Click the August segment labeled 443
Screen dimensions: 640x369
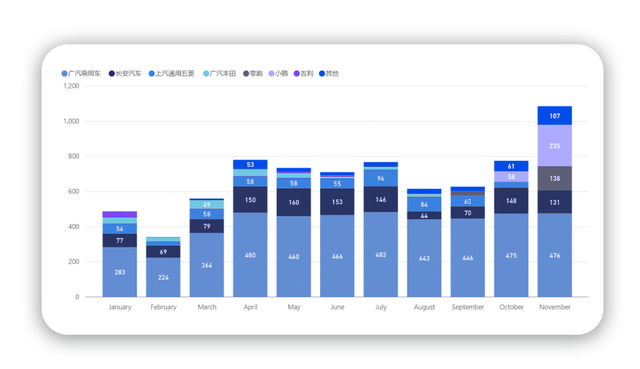(424, 258)
